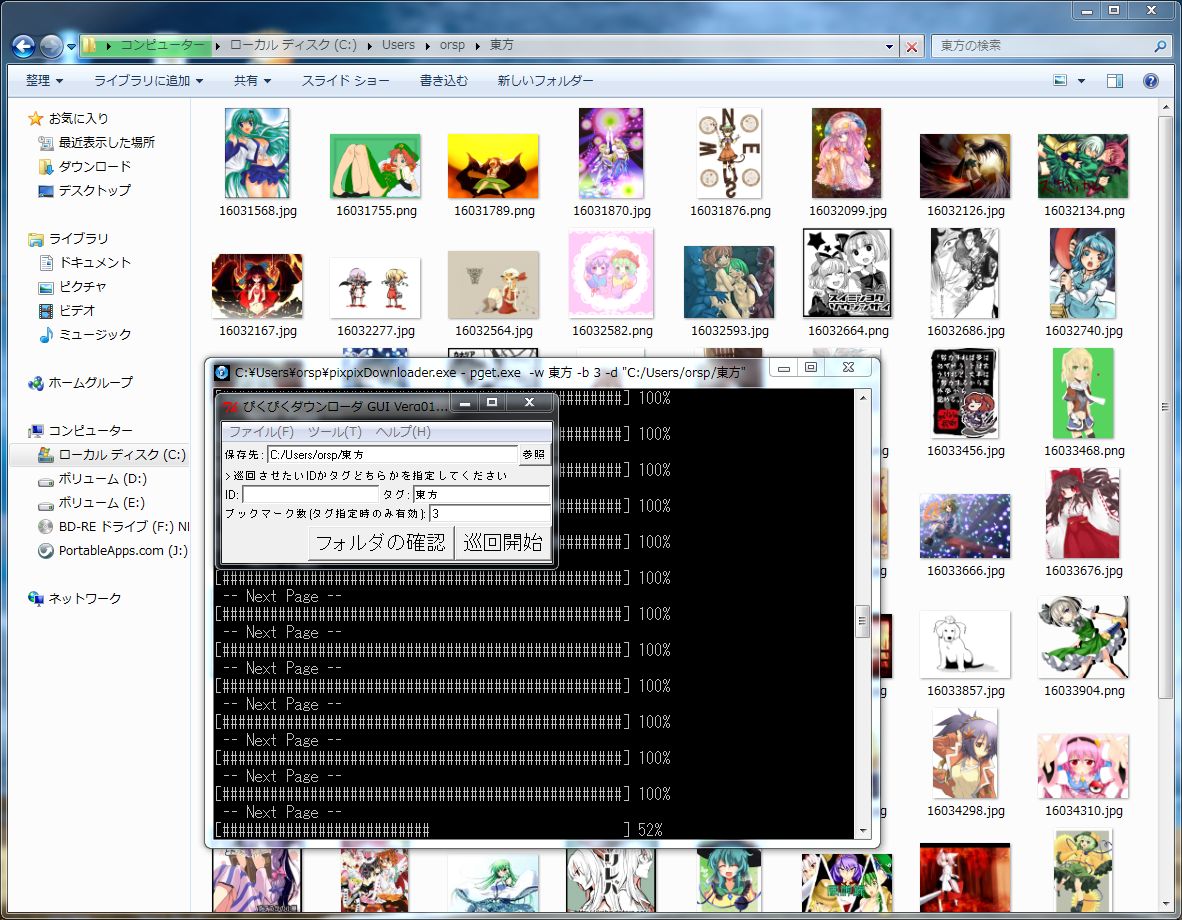This screenshot has height=920, width=1182.
Task: Go back in Explorer navigation
Action: (x=23, y=46)
